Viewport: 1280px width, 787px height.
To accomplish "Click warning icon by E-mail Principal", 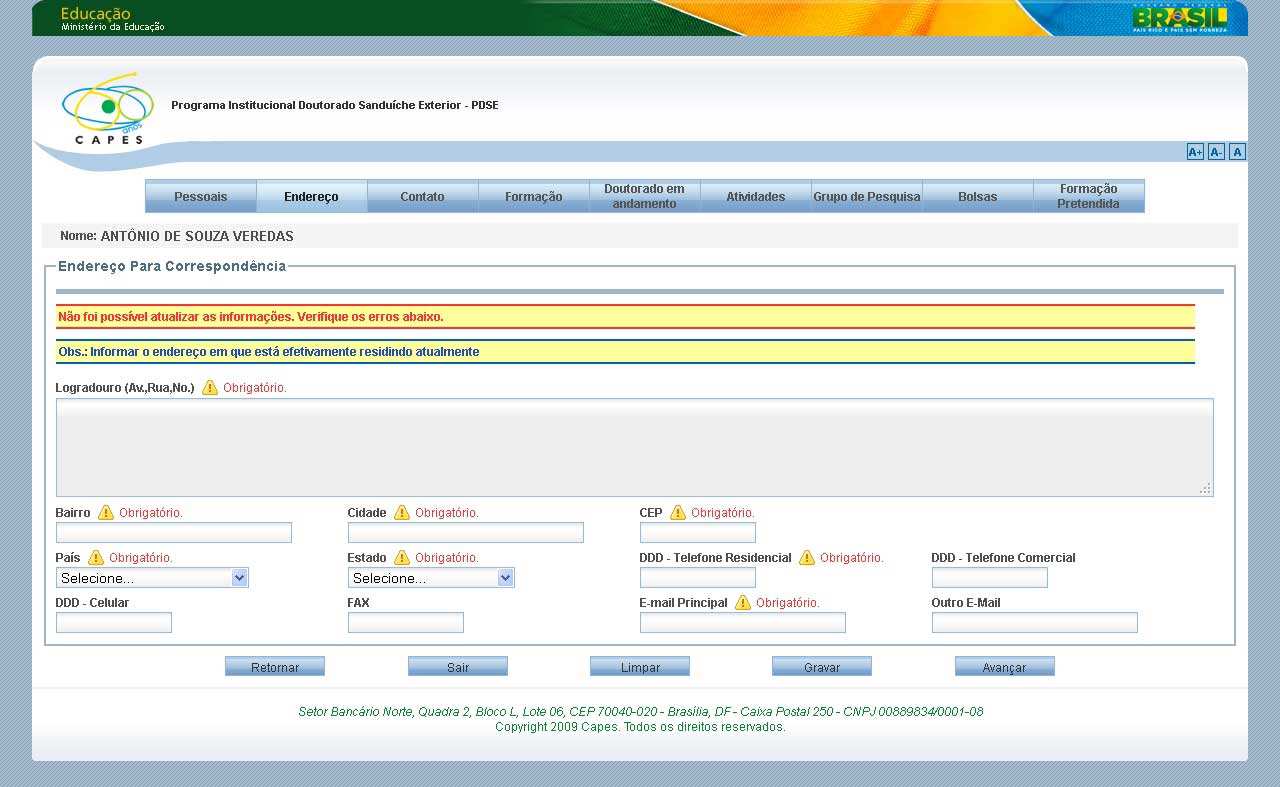I will pyautogui.click(x=743, y=602).
